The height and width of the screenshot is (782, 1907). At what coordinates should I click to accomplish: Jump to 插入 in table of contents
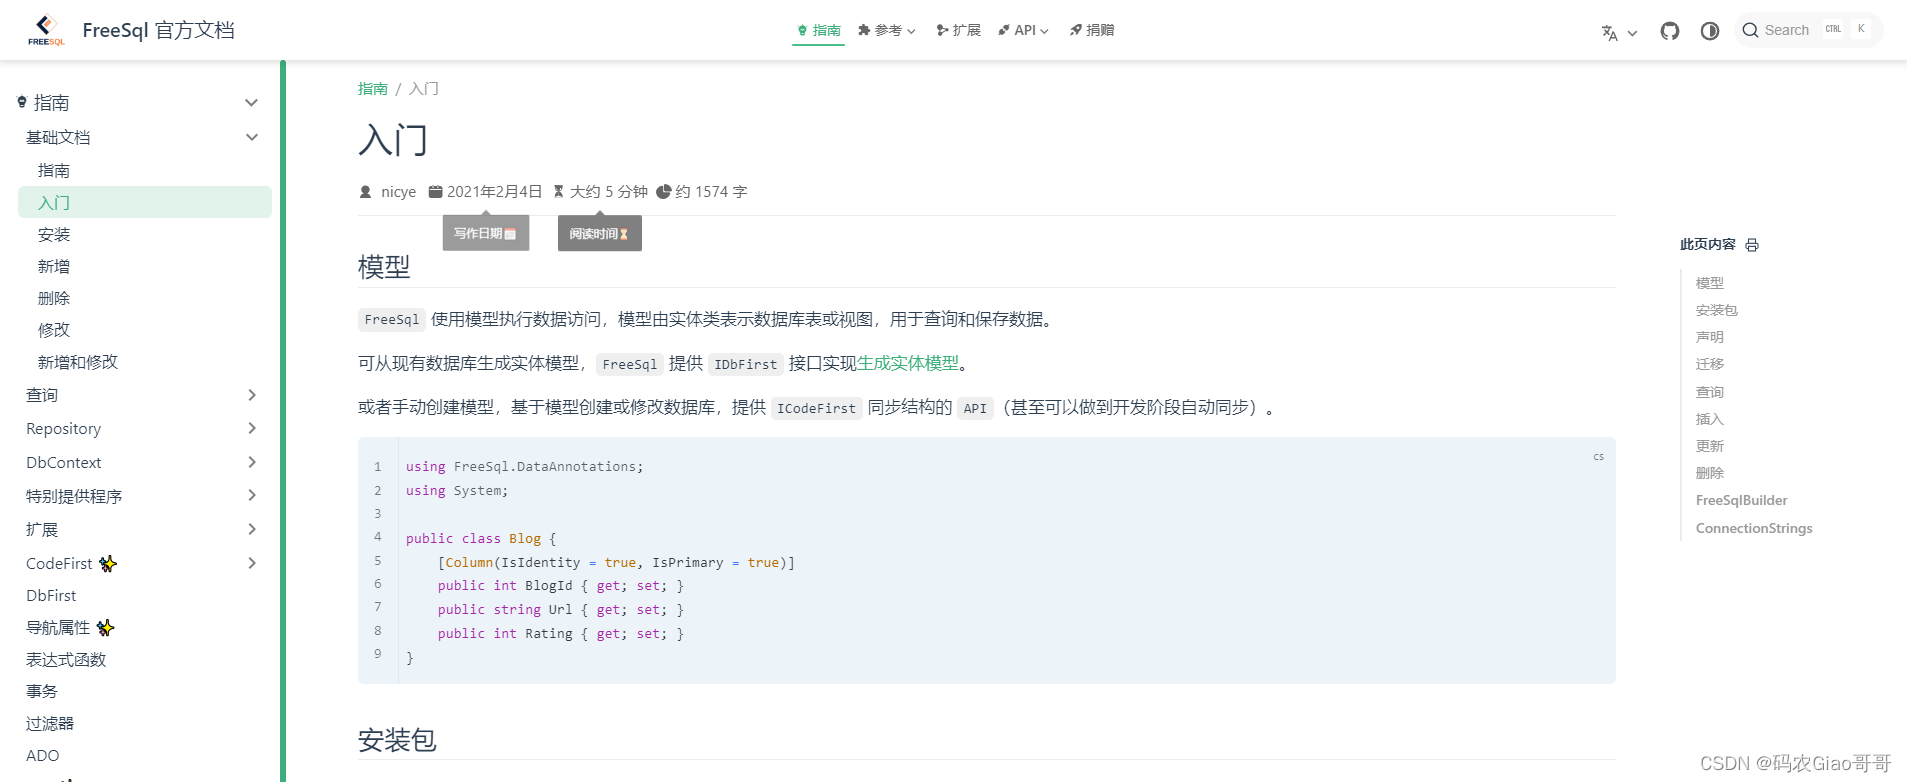(x=1710, y=419)
